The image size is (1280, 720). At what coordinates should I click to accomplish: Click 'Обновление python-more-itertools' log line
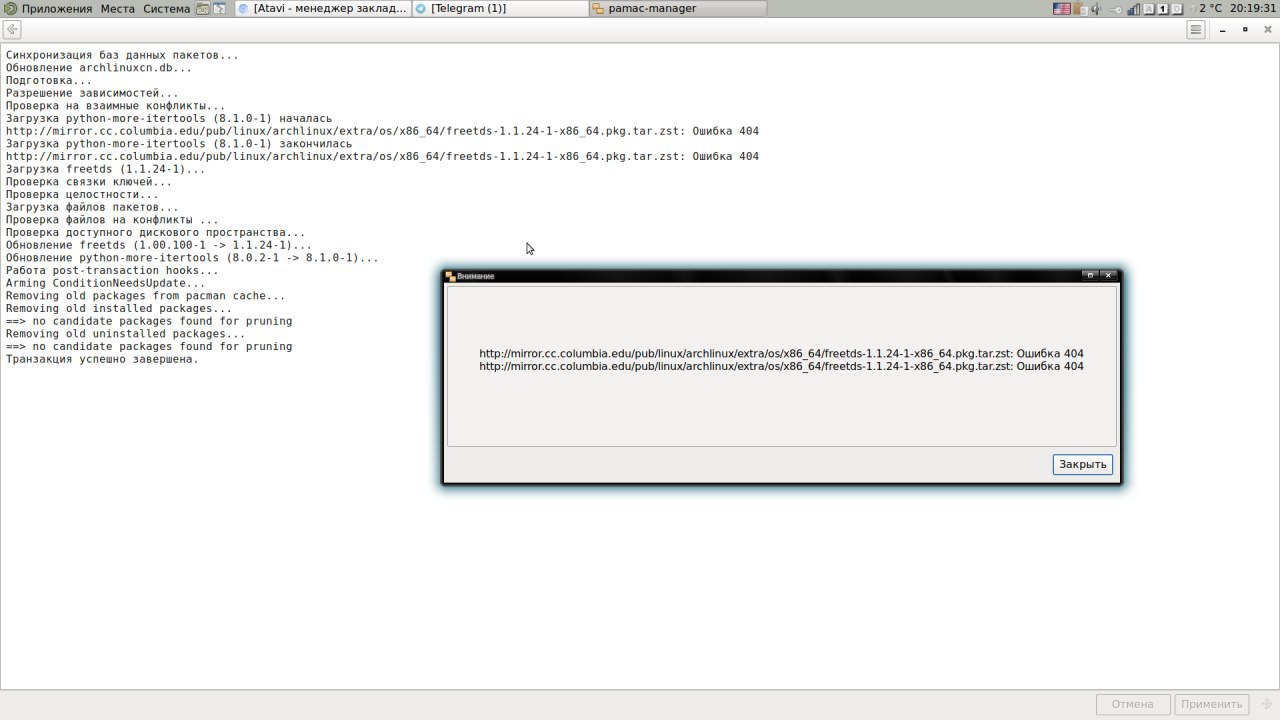pyautogui.click(x=192, y=258)
